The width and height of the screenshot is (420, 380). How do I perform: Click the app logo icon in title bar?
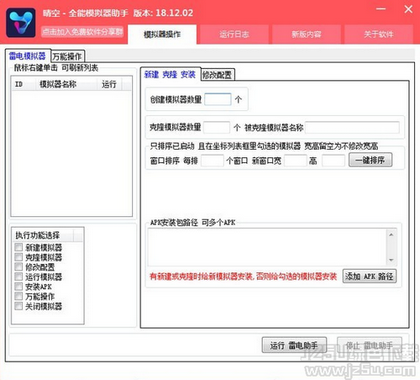pos(21,23)
